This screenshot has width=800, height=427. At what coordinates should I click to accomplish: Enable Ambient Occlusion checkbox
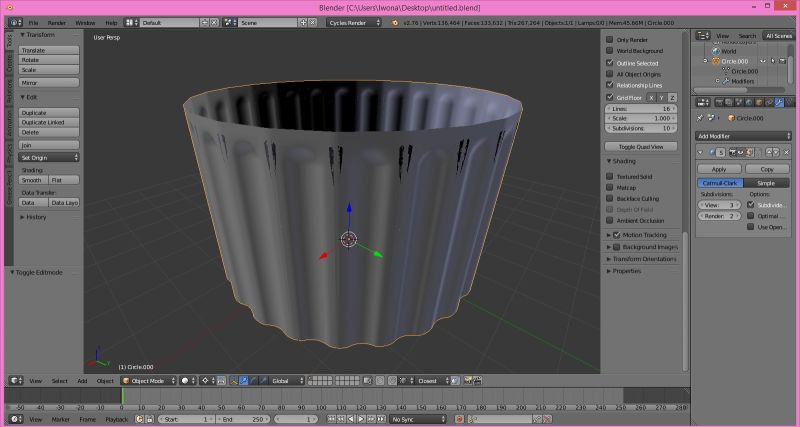click(x=610, y=220)
